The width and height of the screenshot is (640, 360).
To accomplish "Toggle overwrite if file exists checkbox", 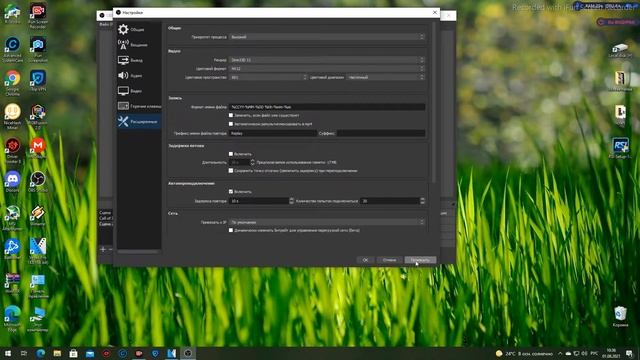I will pyautogui.click(x=231, y=116).
